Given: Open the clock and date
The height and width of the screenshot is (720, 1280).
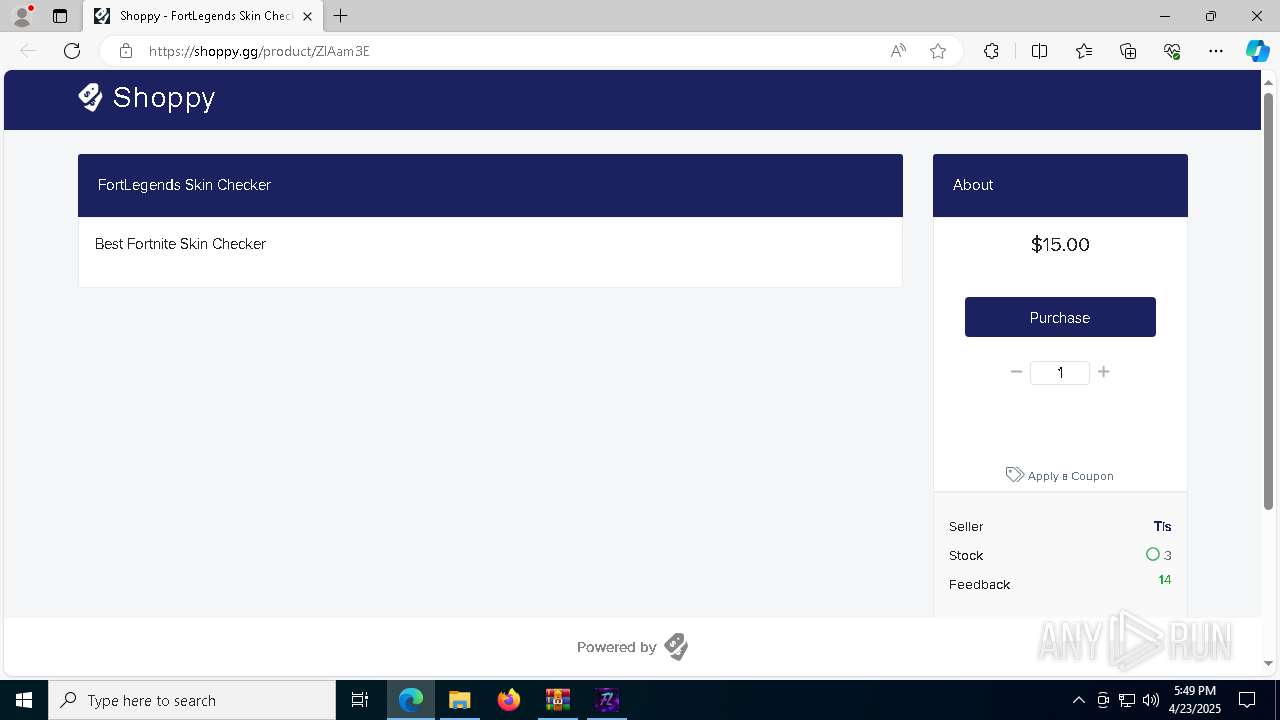Looking at the screenshot, I should coord(1194,700).
